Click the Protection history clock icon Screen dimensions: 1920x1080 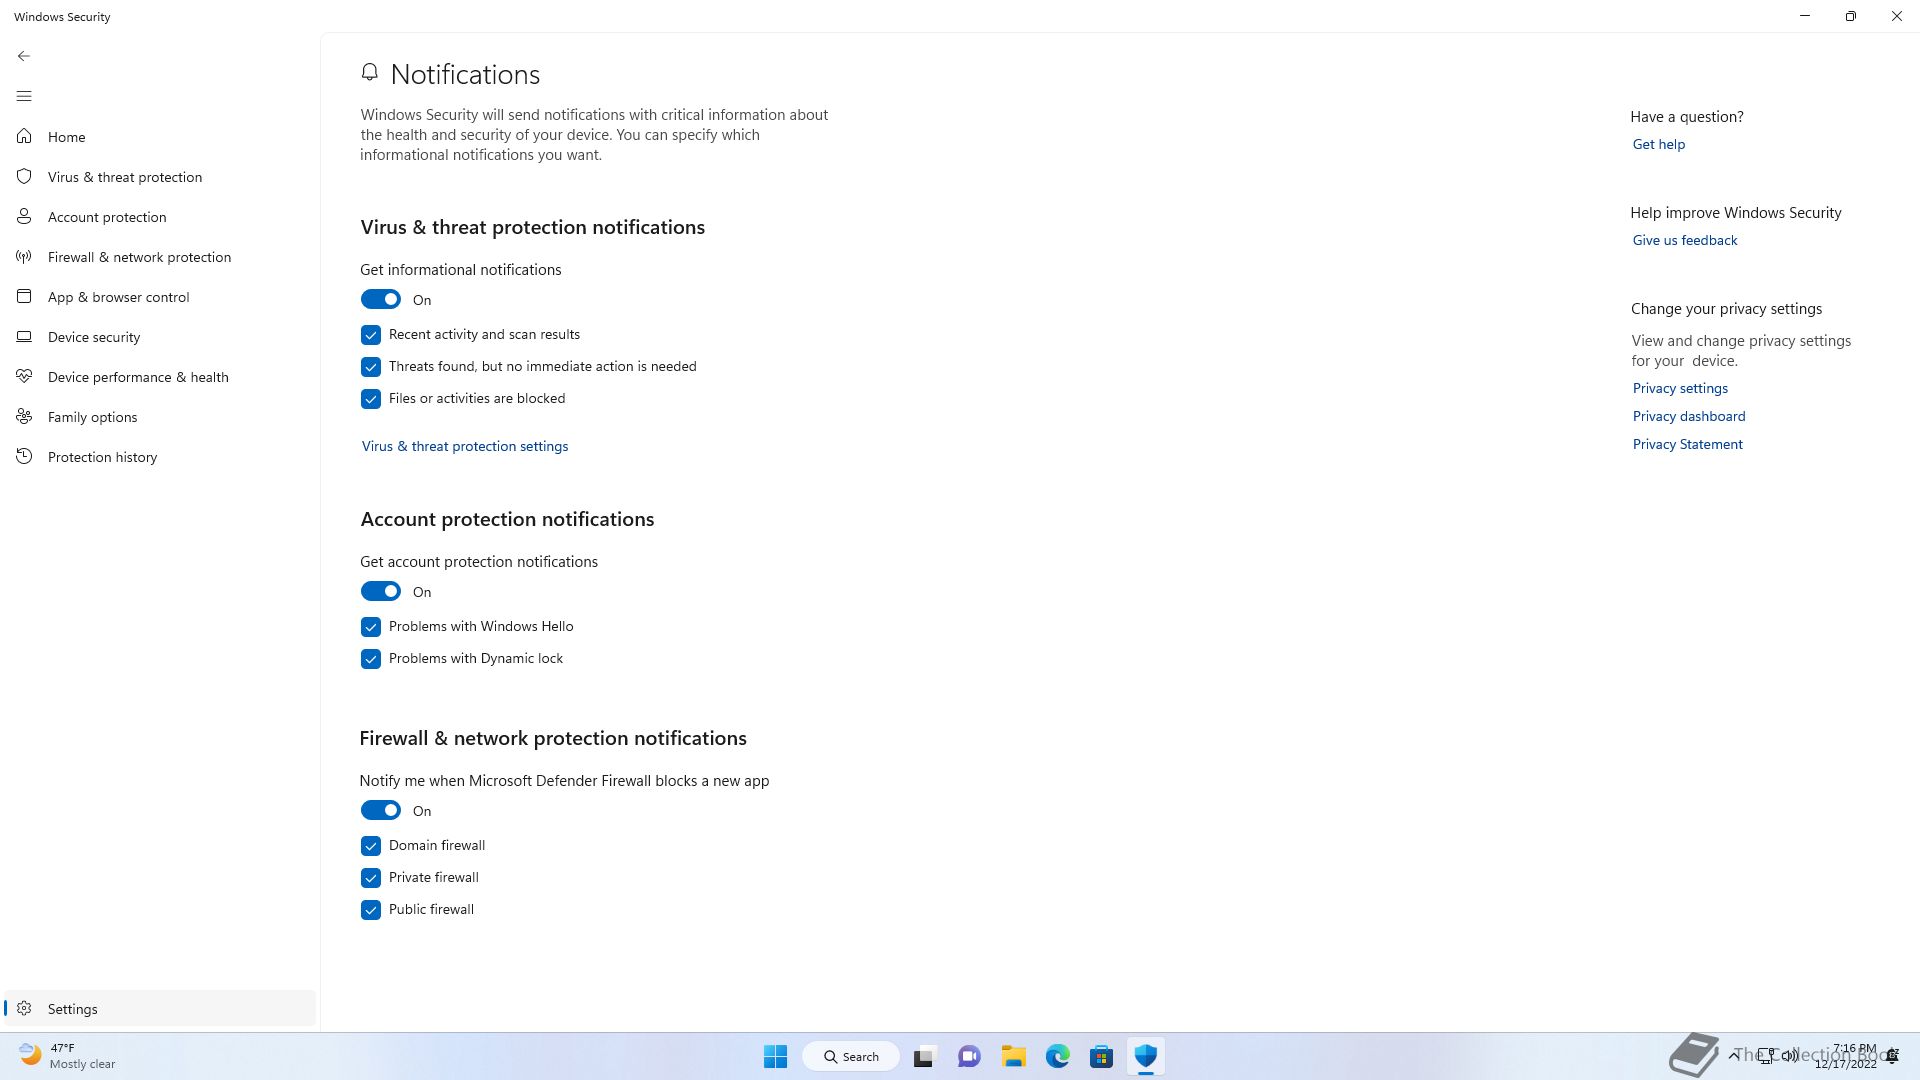pos(24,456)
